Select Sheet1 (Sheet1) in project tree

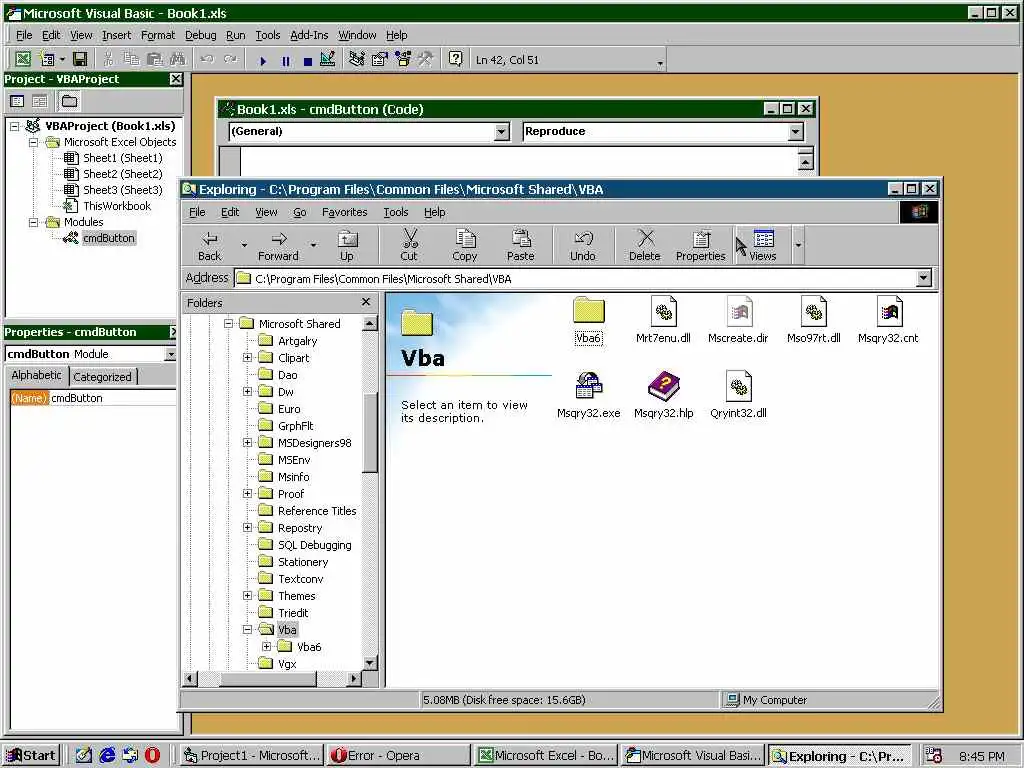[x=122, y=158]
